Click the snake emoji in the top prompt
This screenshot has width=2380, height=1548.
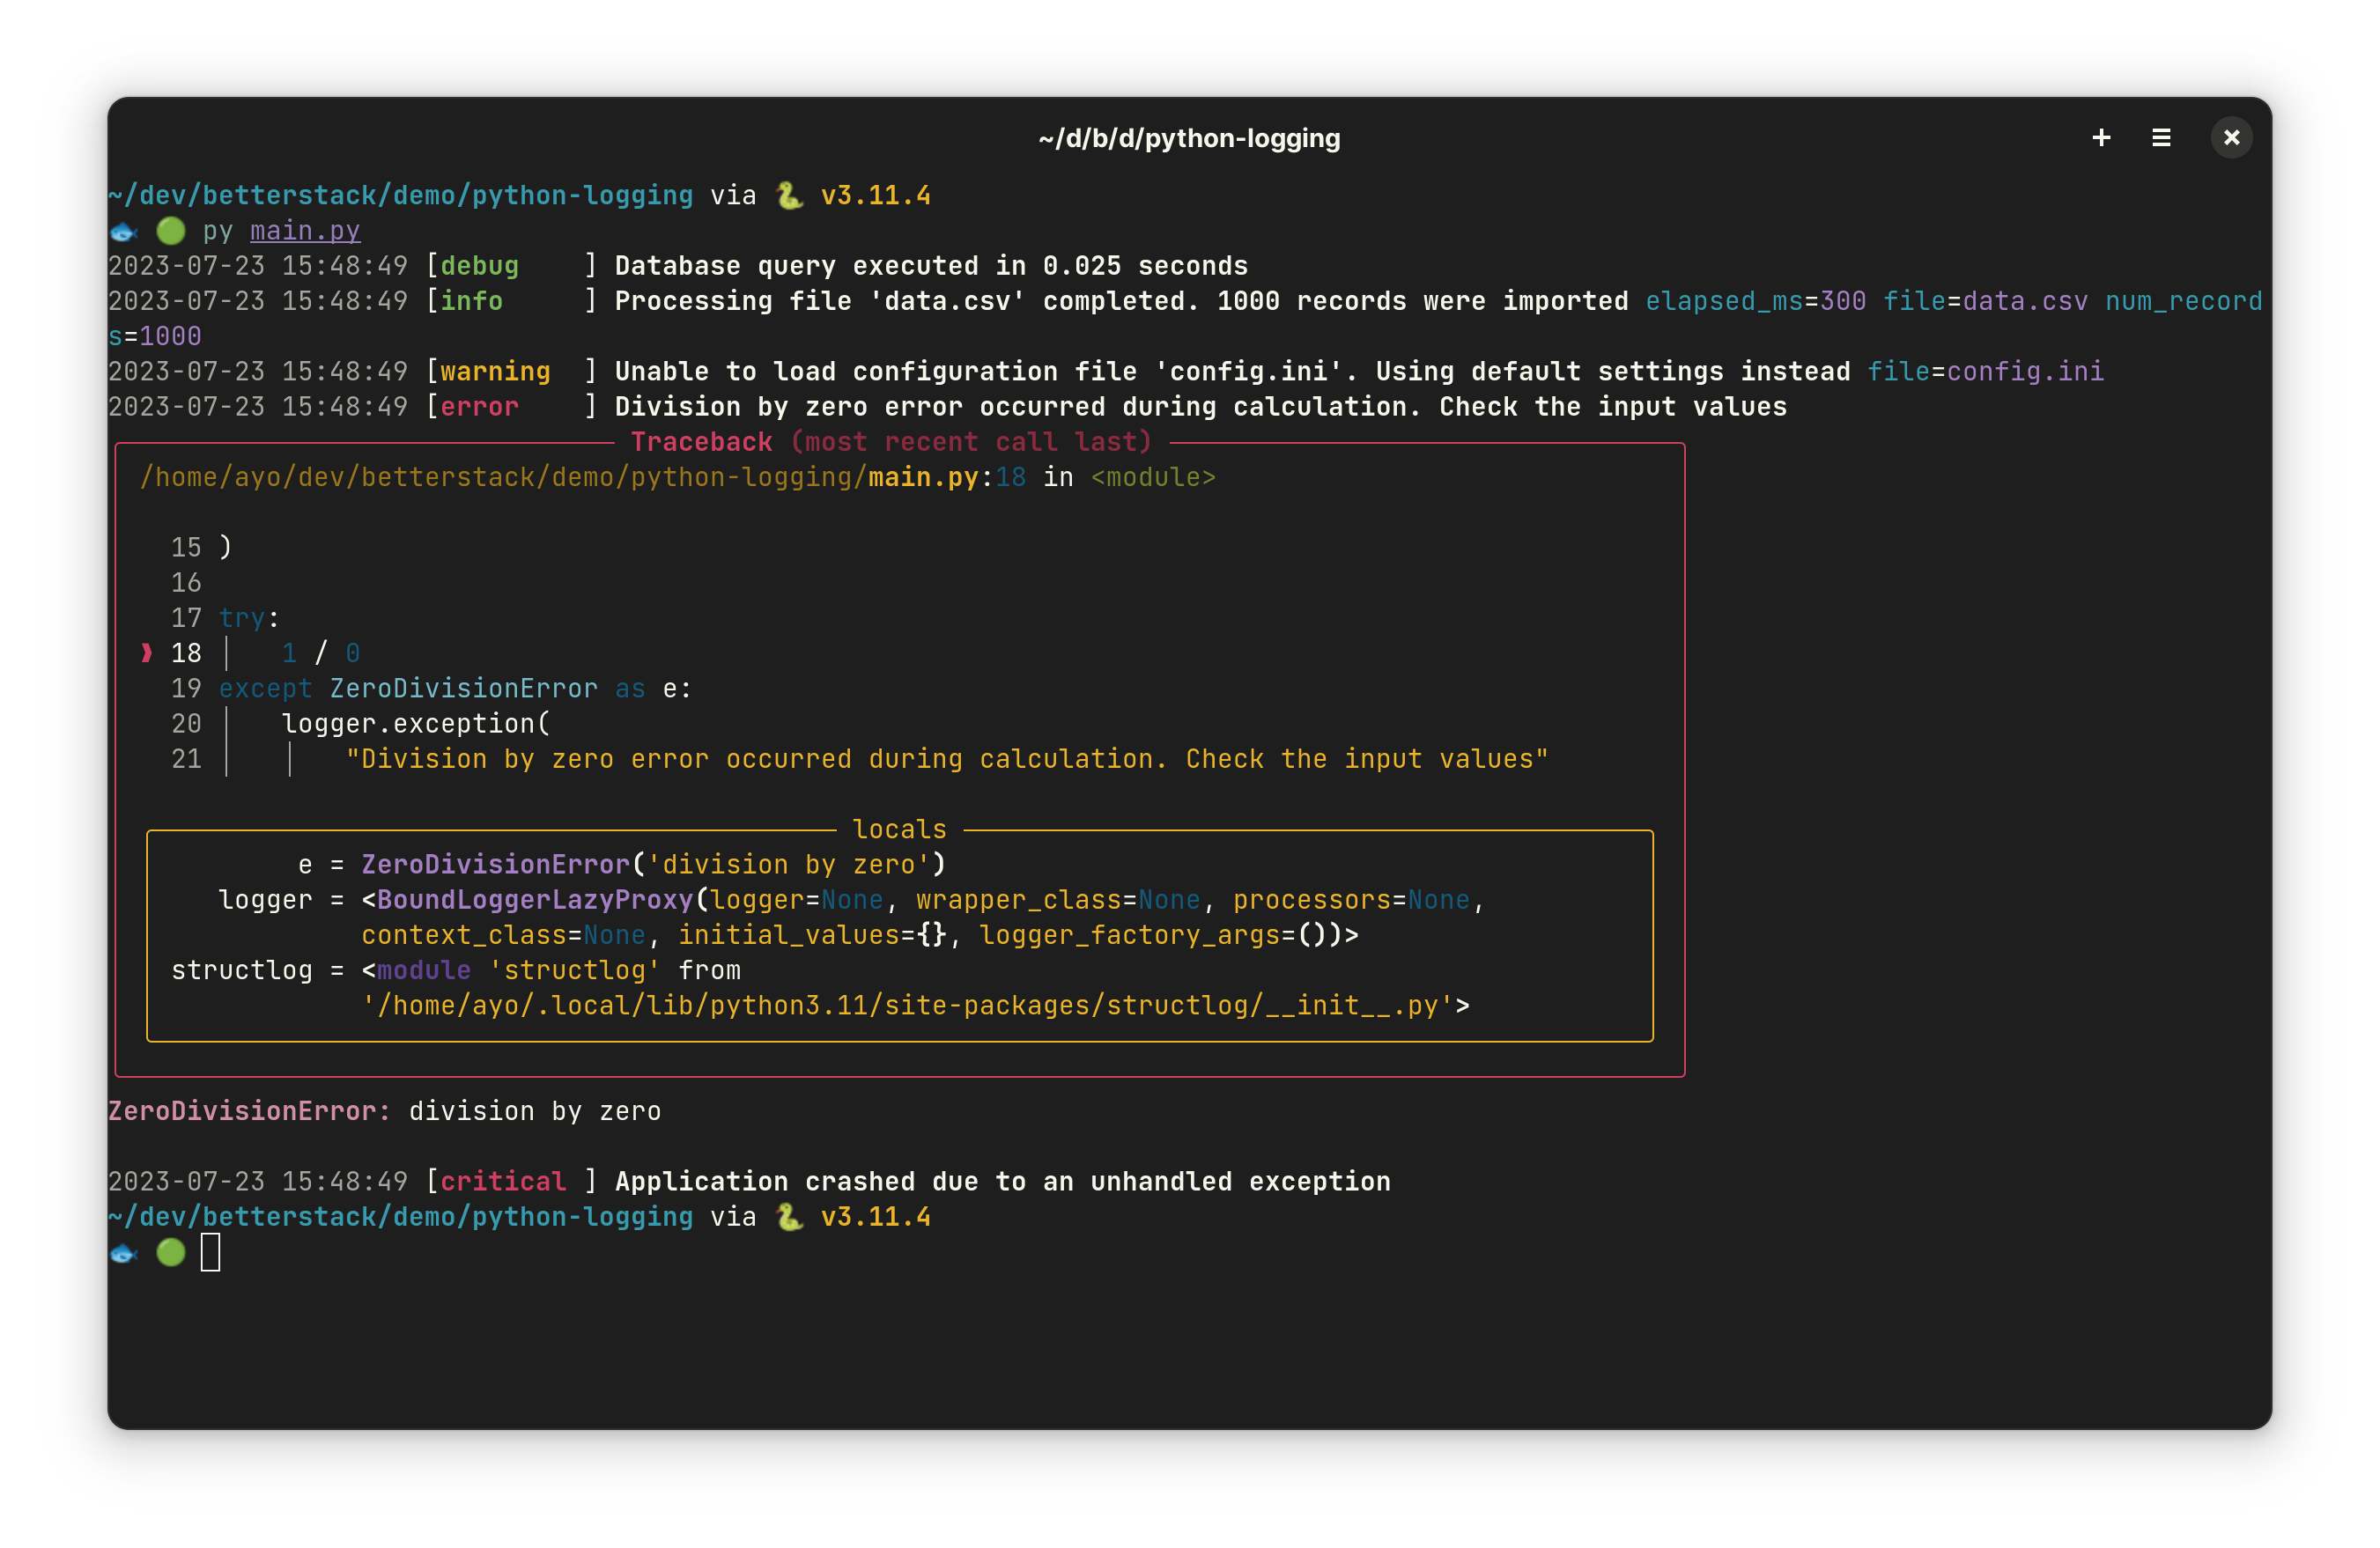click(789, 196)
